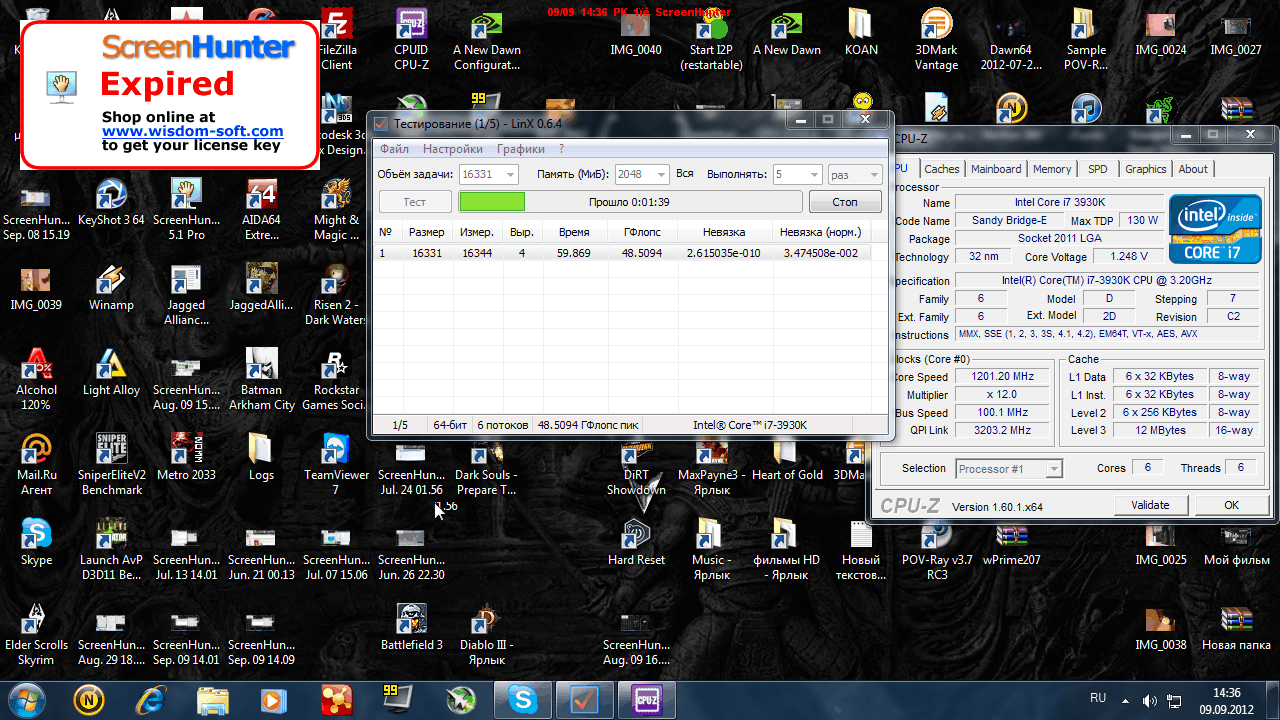Click the Internet Explorer taskbar icon
Image resolution: width=1280 pixels, height=720 pixels.
click(152, 699)
